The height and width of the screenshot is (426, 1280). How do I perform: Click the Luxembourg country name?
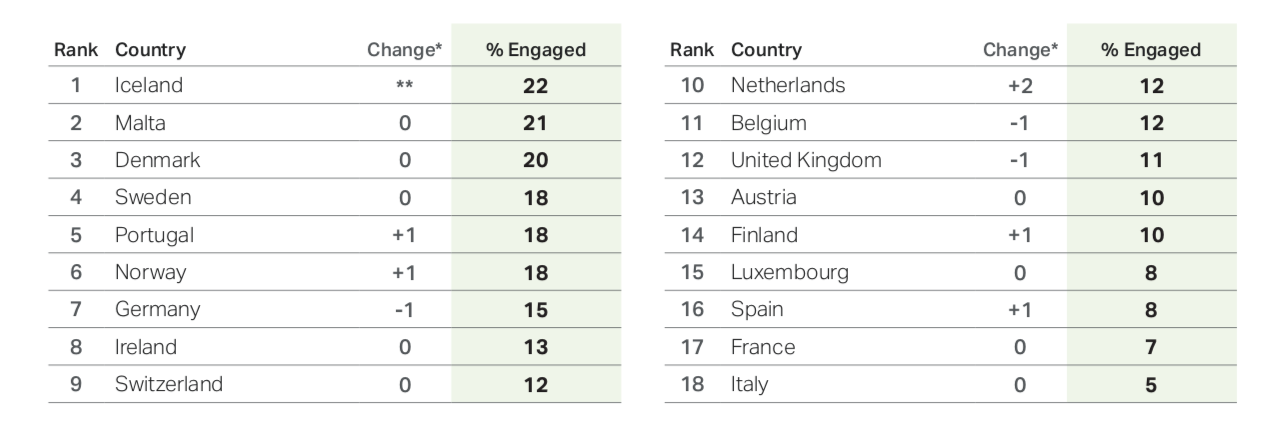click(x=790, y=273)
